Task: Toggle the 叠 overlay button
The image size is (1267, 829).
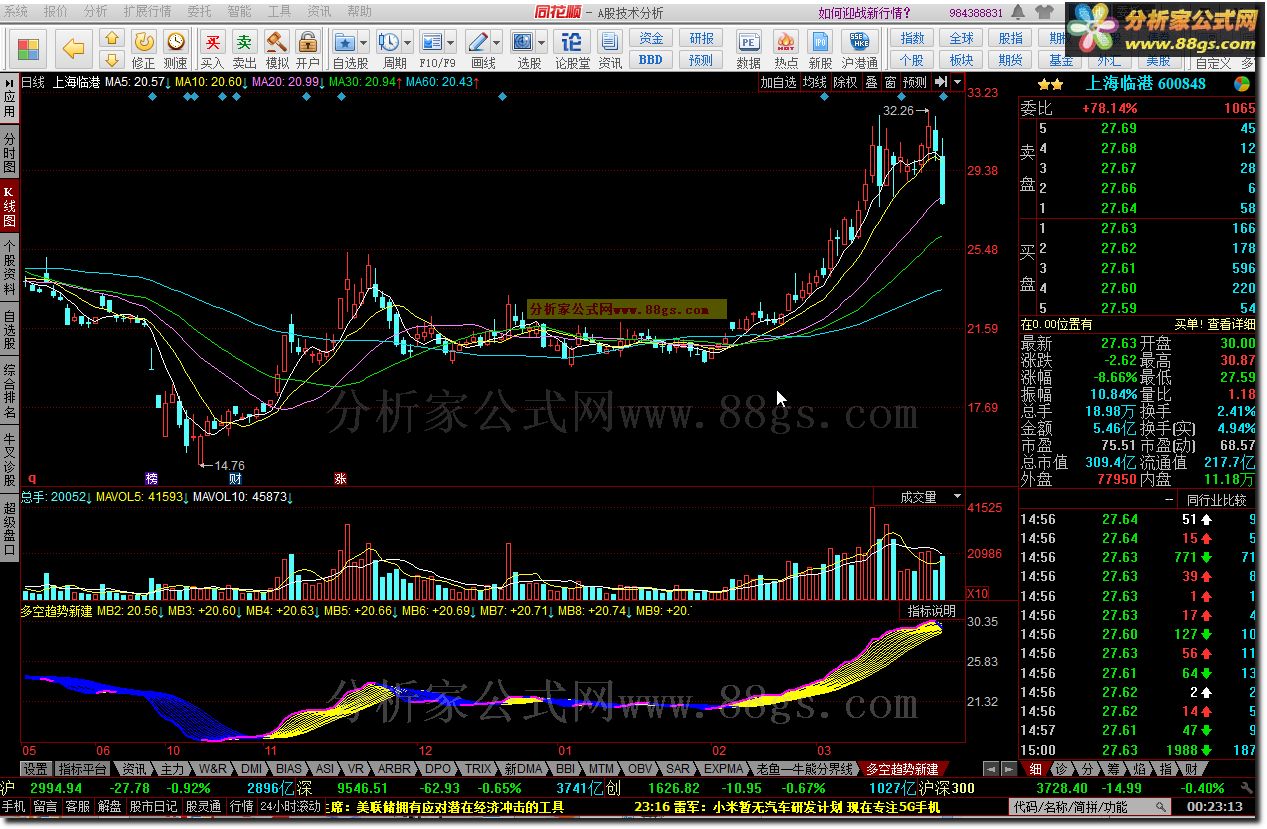Action: pos(872,83)
